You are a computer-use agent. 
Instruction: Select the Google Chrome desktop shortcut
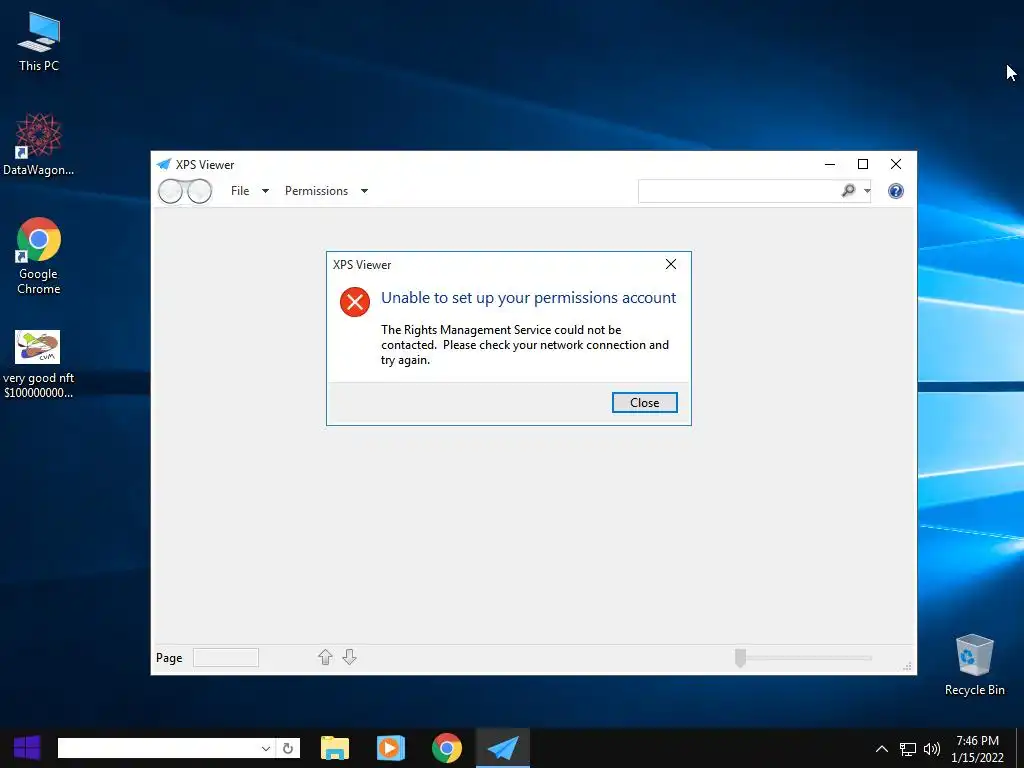click(39, 256)
